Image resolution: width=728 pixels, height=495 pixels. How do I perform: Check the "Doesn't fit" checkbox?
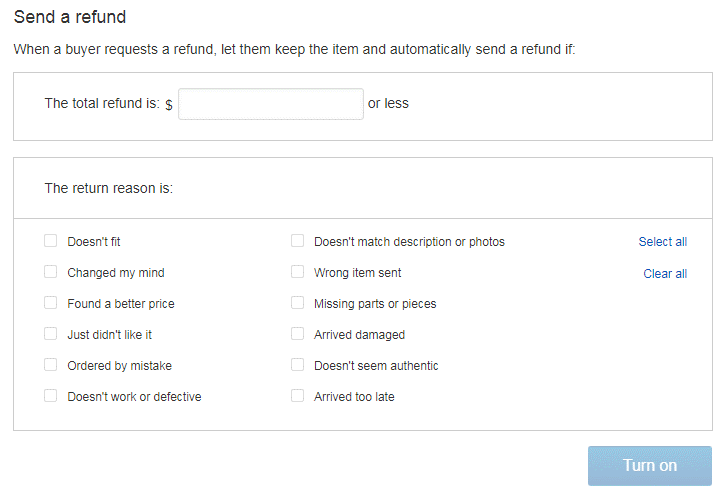point(51,241)
